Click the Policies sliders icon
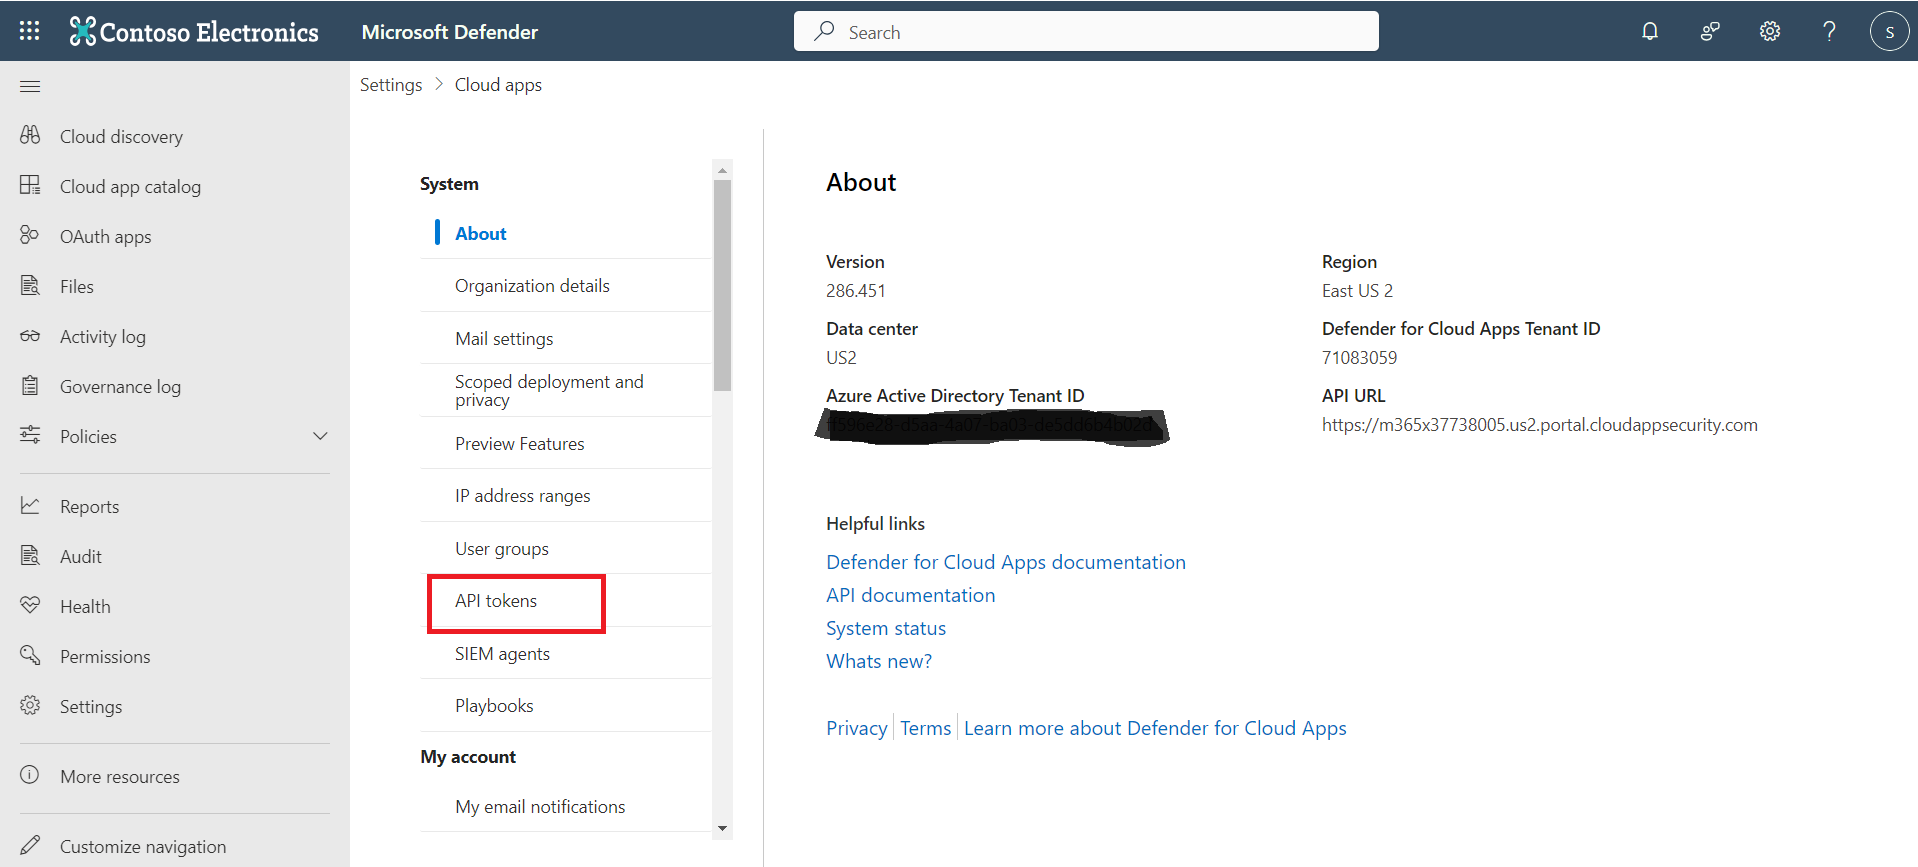Image resolution: width=1918 pixels, height=867 pixels. click(x=30, y=435)
